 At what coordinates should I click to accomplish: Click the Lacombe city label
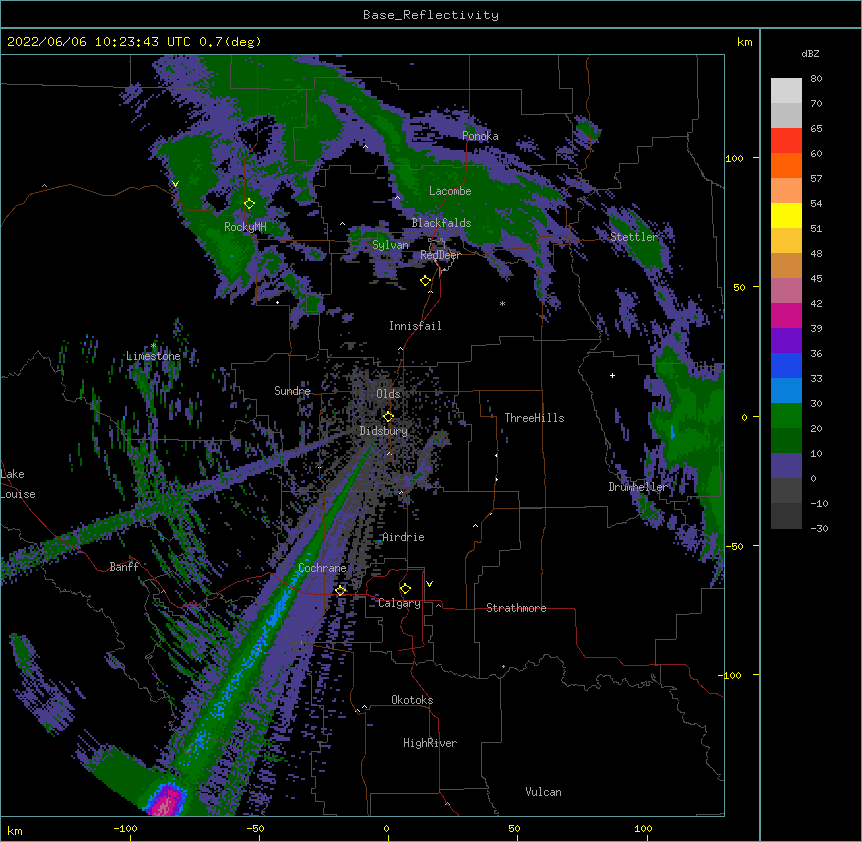[450, 191]
